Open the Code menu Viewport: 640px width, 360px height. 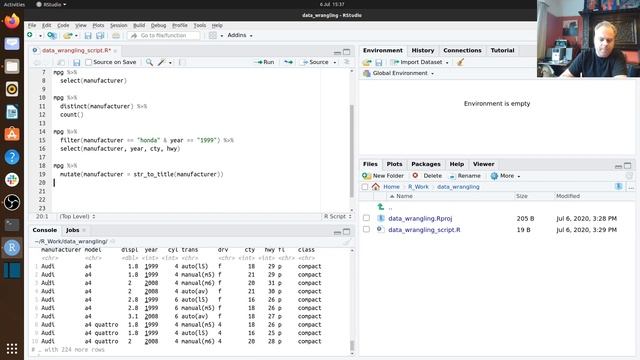point(63,25)
